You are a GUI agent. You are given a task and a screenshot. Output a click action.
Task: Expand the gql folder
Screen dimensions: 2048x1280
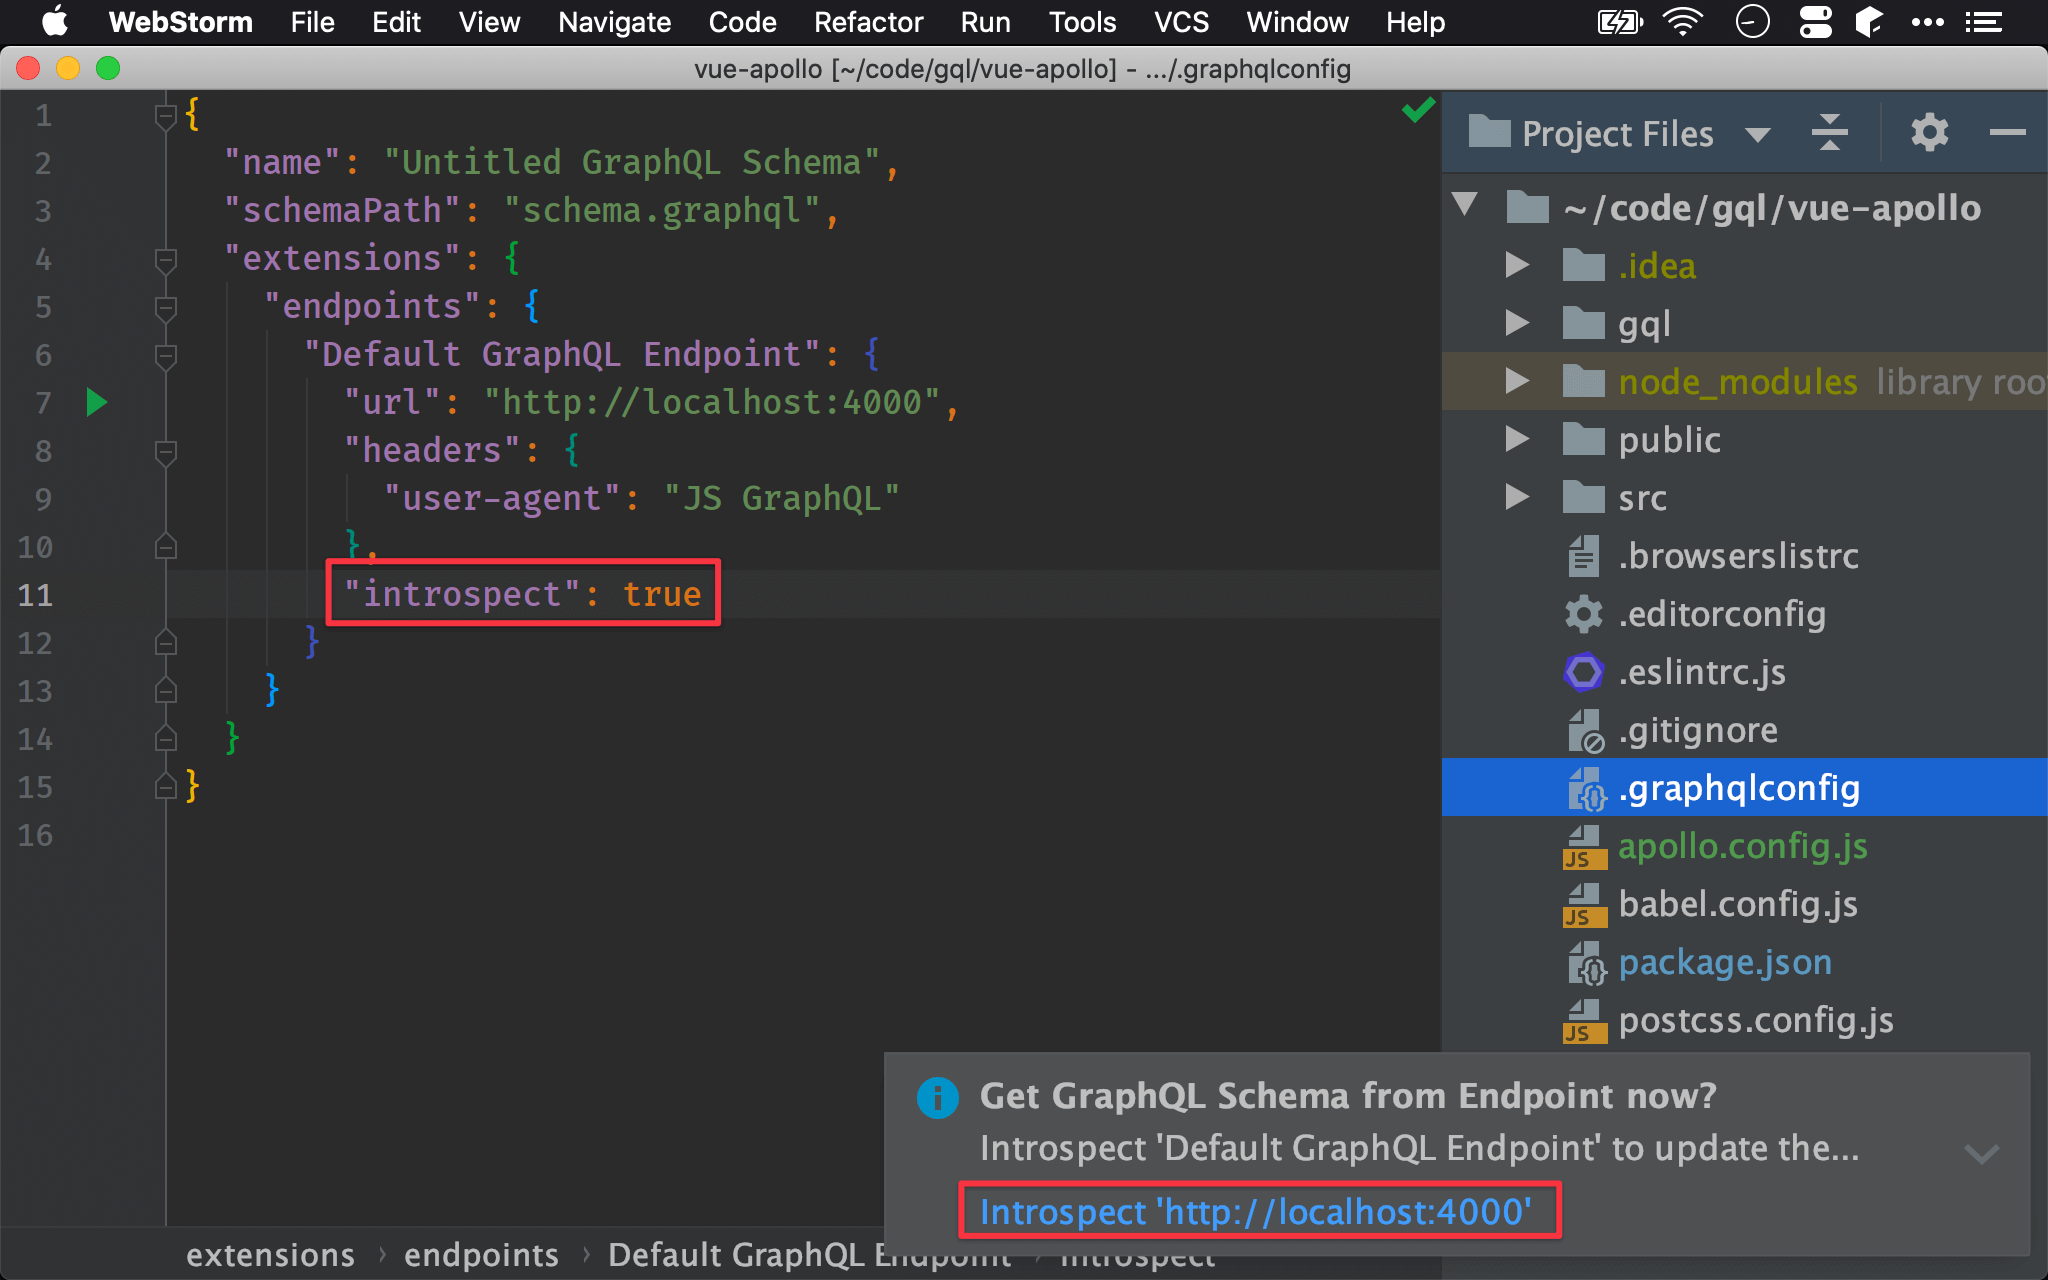(x=1517, y=323)
